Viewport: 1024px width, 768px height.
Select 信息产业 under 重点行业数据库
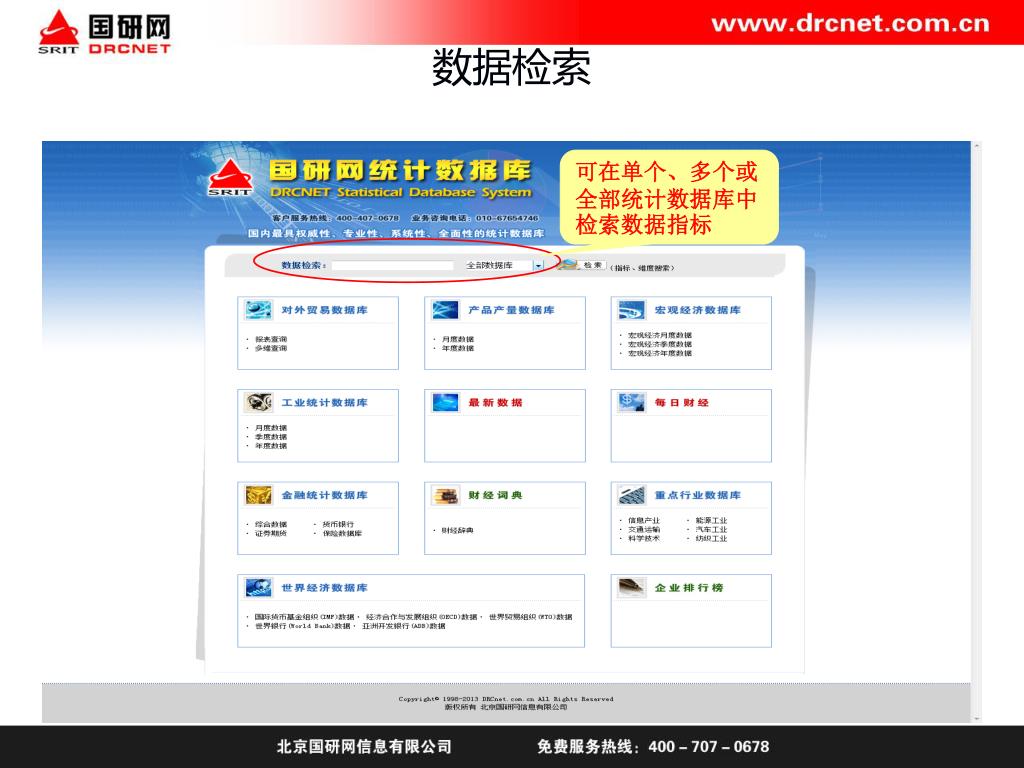pos(644,520)
